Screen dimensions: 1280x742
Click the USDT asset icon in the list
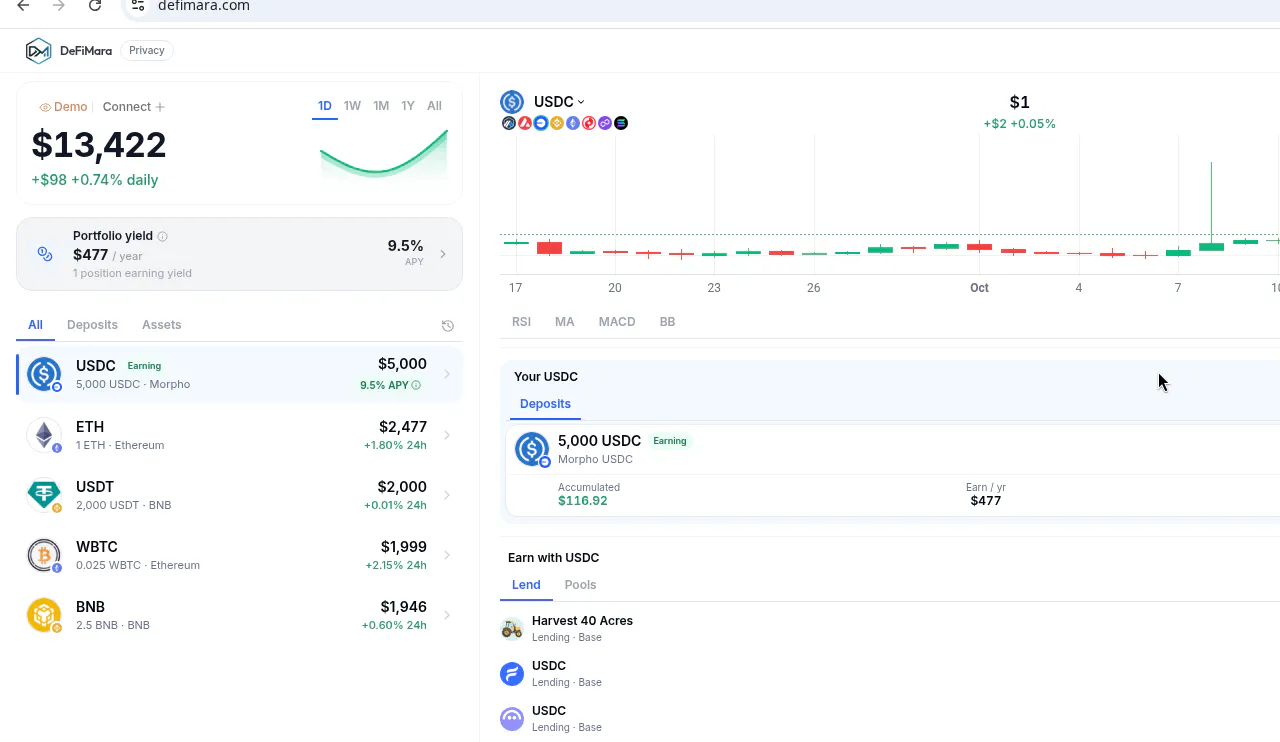44,495
